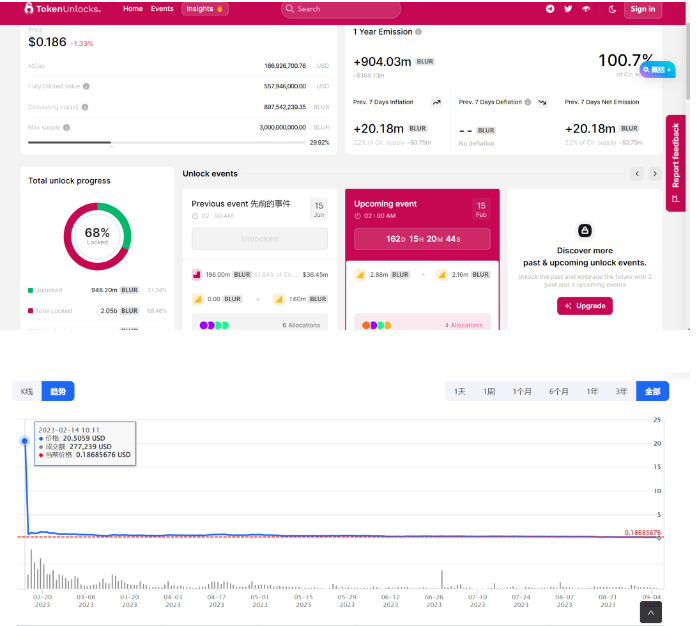Image resolution: width=697 pixels, height=626 pixels.
Task: Switch to the K线 chart tab
Action: (x=27, y=391)
